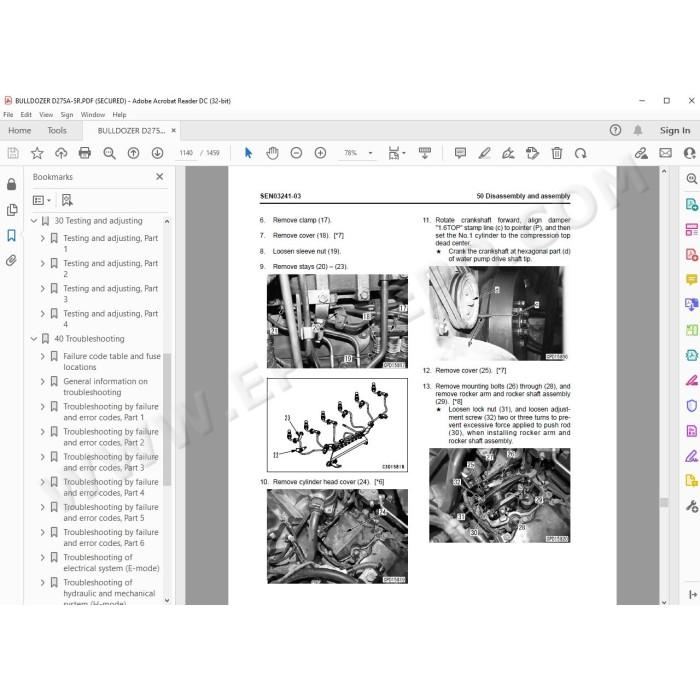Toggle the Page Thumbnails panel icon

(x=12, y=210)
